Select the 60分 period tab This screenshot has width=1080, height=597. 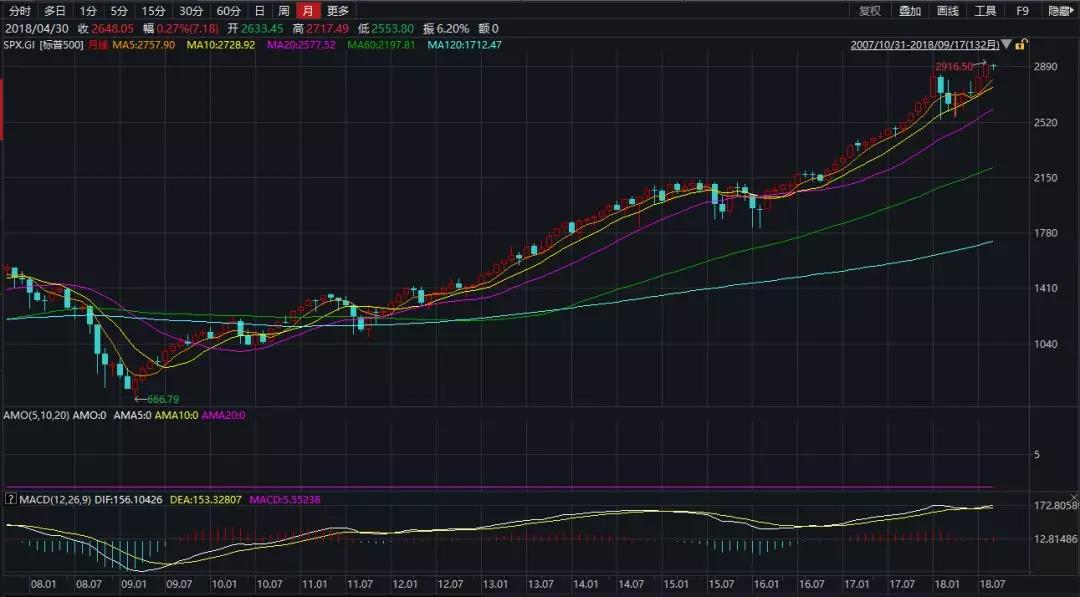point(228,10)
